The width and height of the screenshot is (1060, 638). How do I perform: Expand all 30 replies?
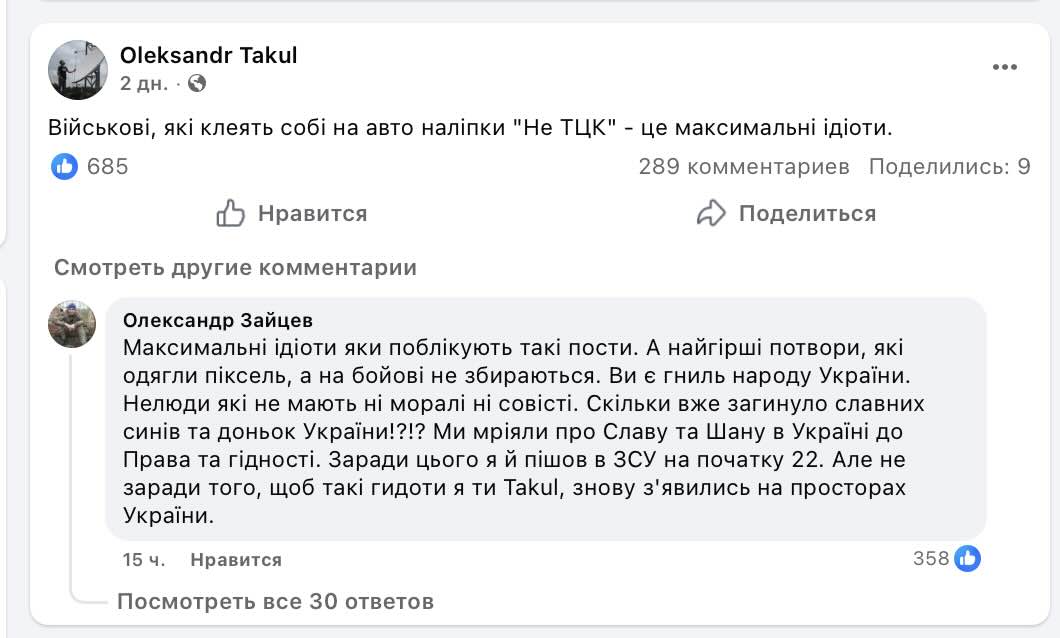point(275,602)
